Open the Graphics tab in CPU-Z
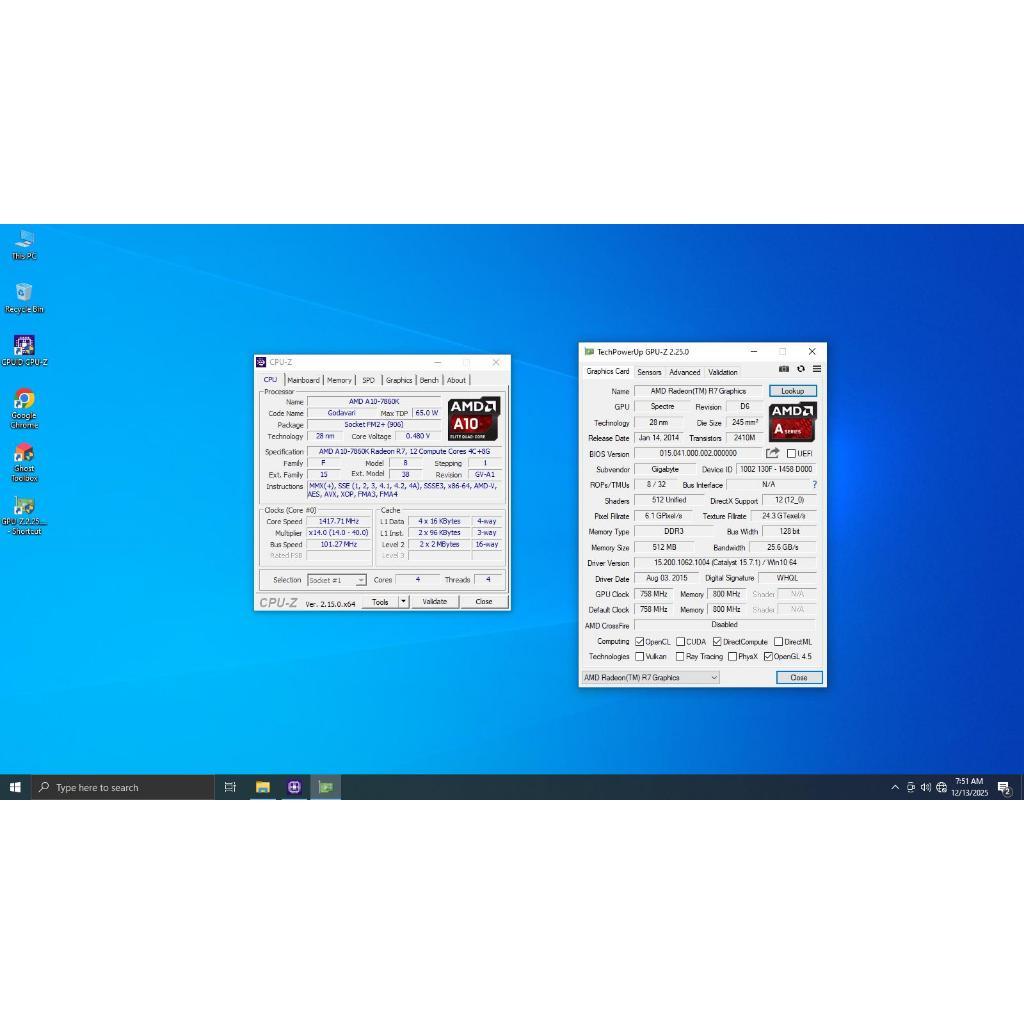 (x=399, y=380)
